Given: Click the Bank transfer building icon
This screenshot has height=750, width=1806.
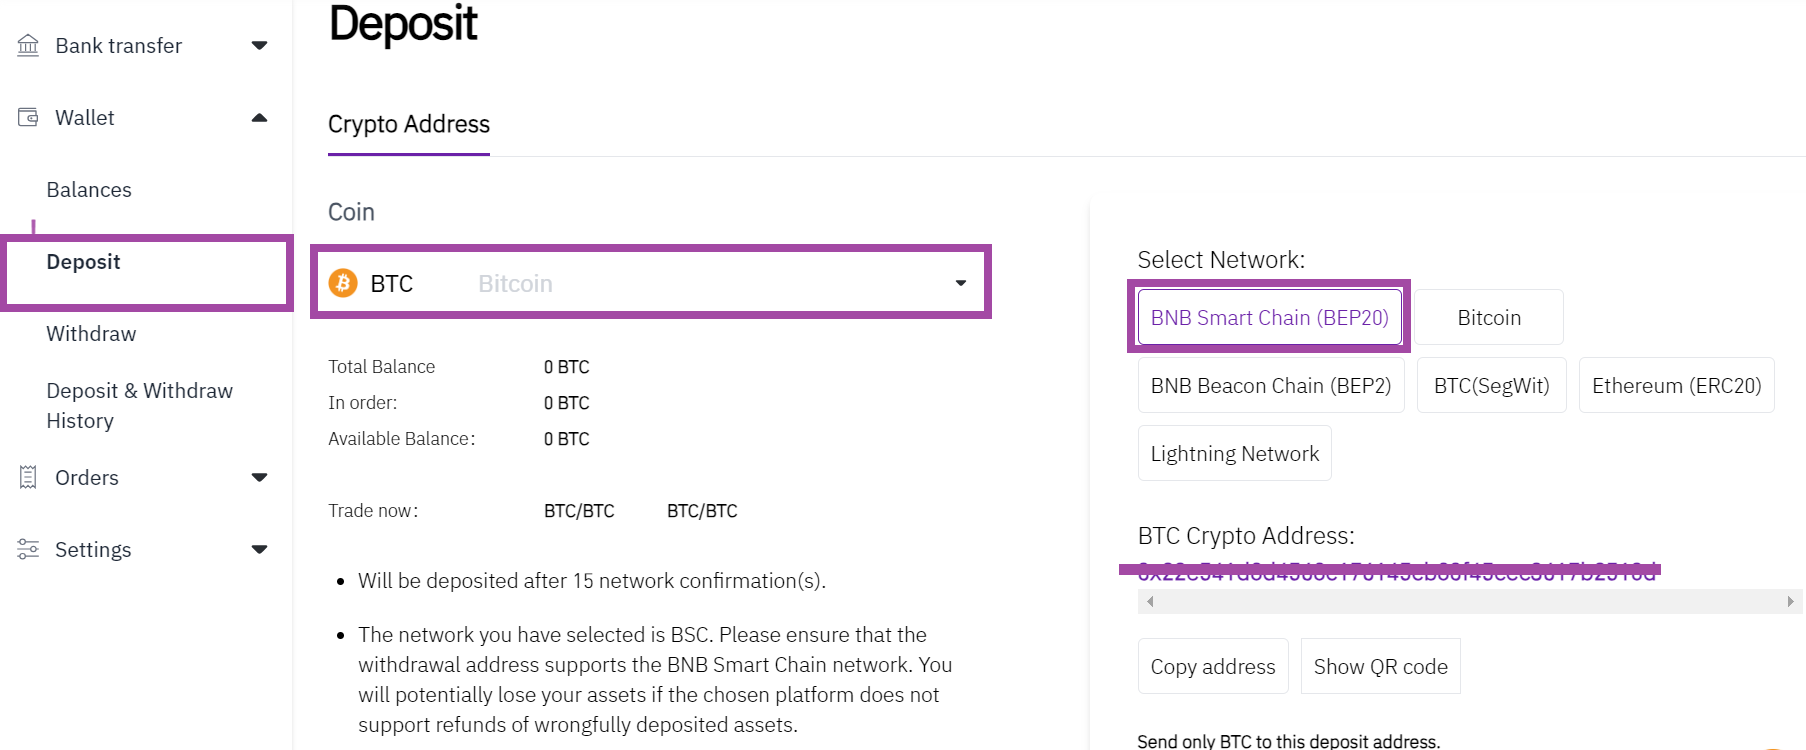Looking at the screenshot, I should [x=28, y=45].
